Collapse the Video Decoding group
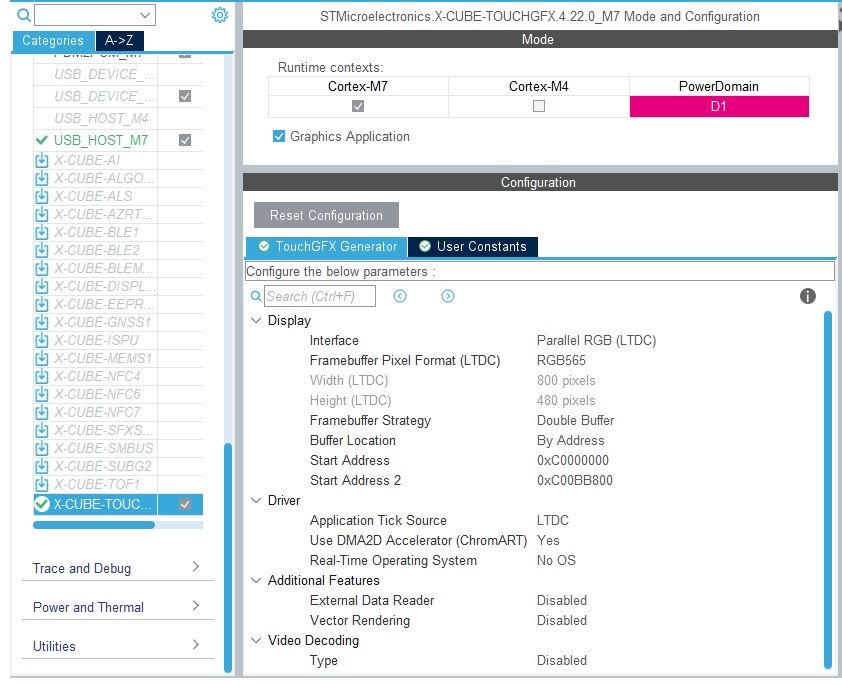Image resolution: width=842 pixels, height=685 pixels. point(256,640)
